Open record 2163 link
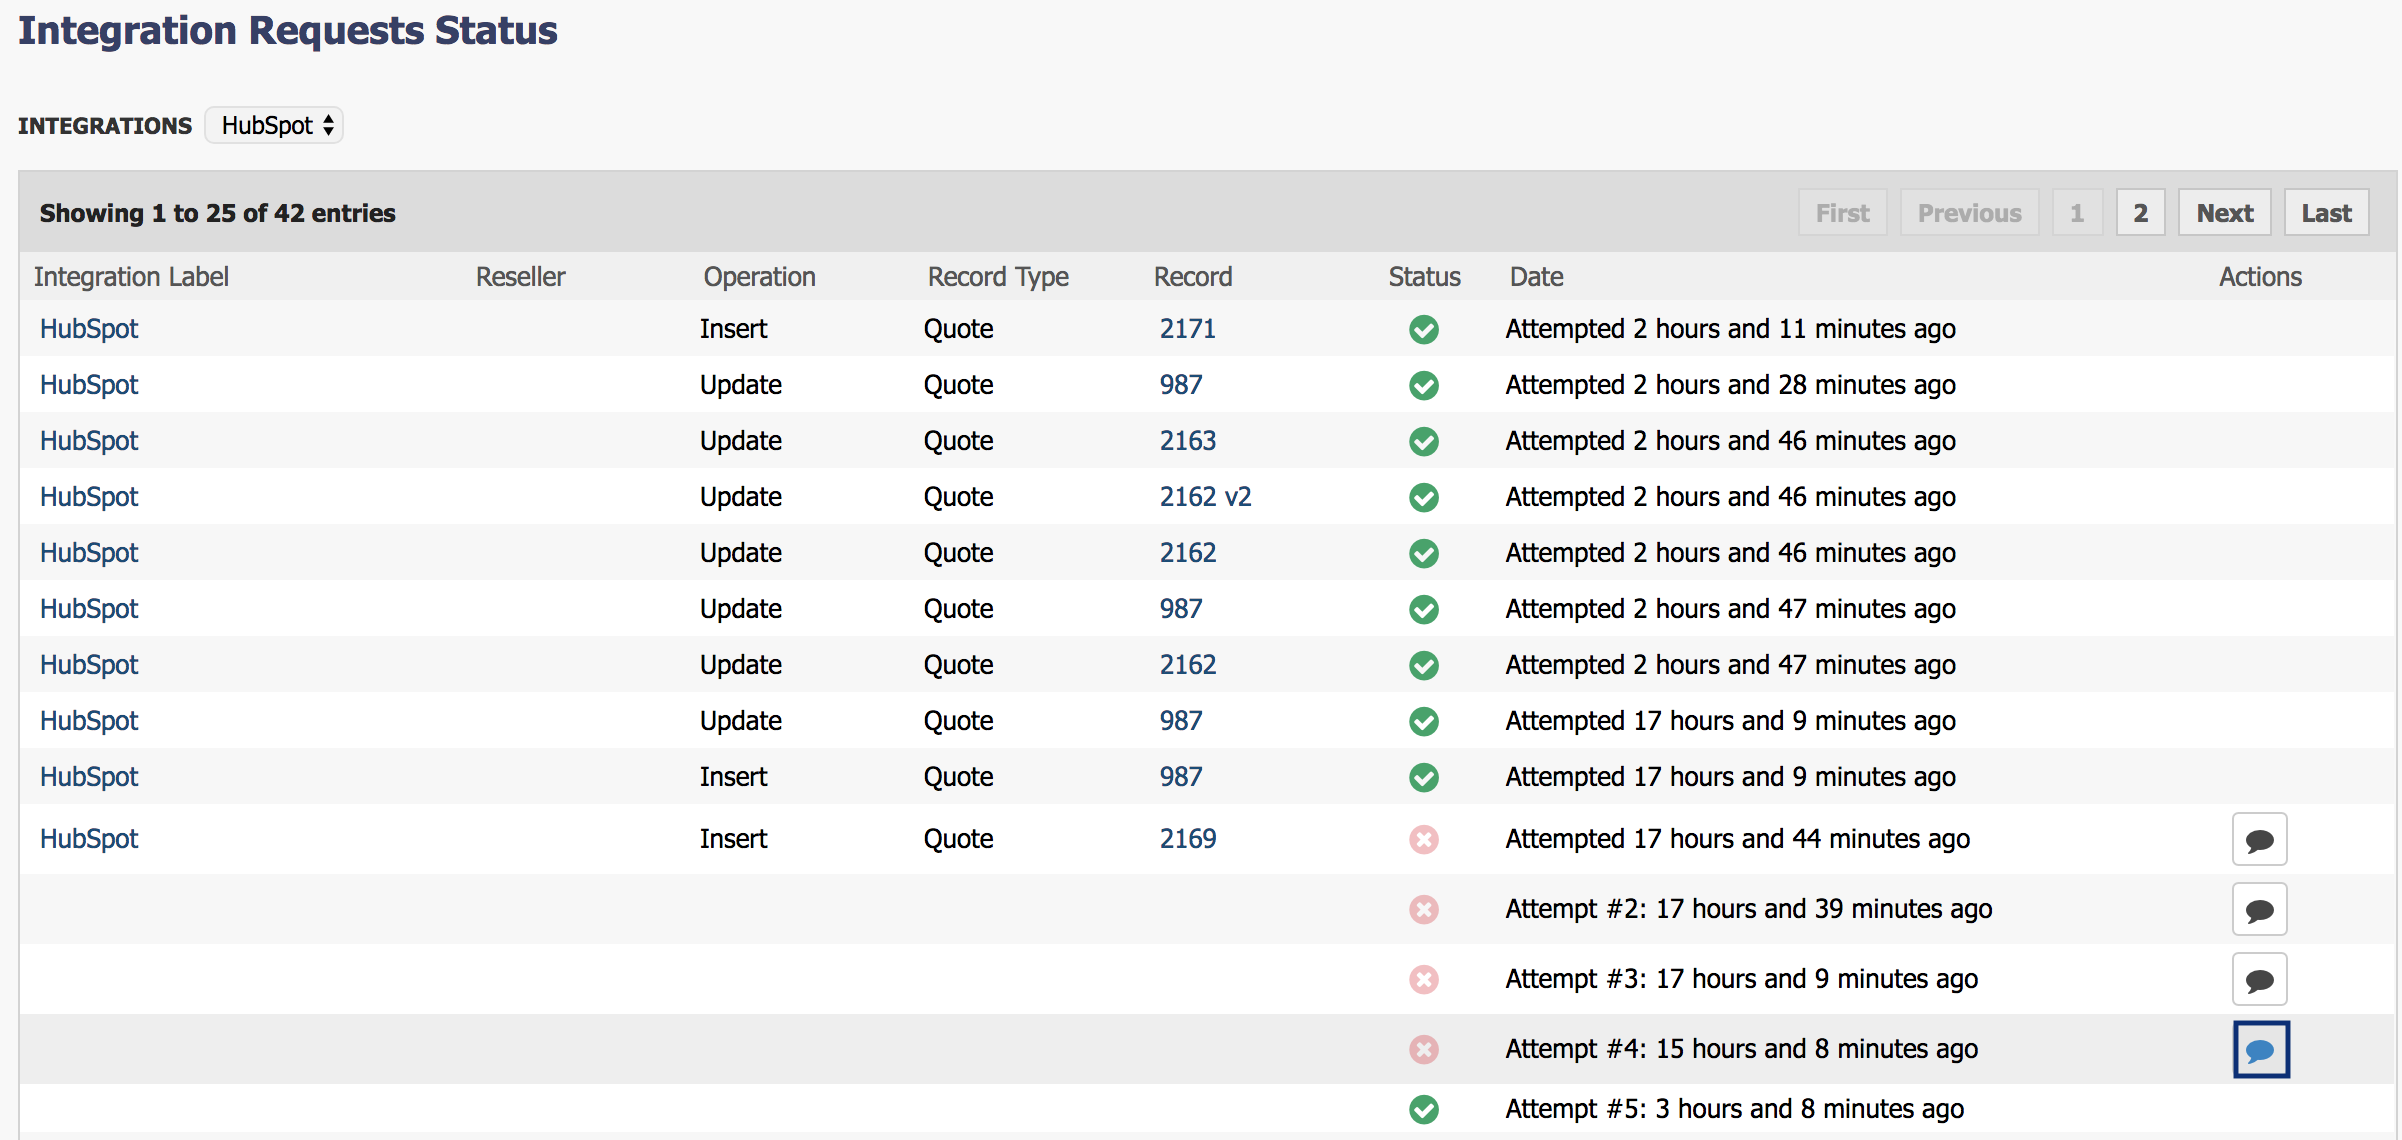 click(1187, 441)
